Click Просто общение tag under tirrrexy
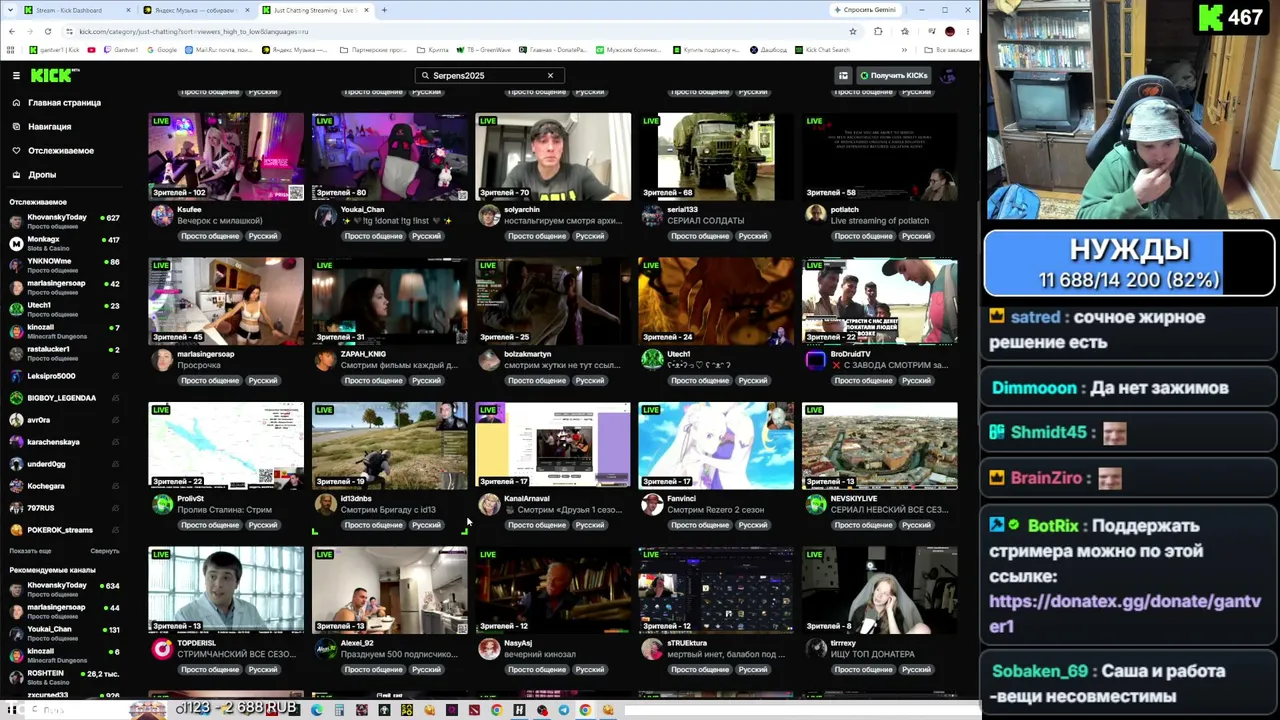1280x720 pixels. [863, 669]
